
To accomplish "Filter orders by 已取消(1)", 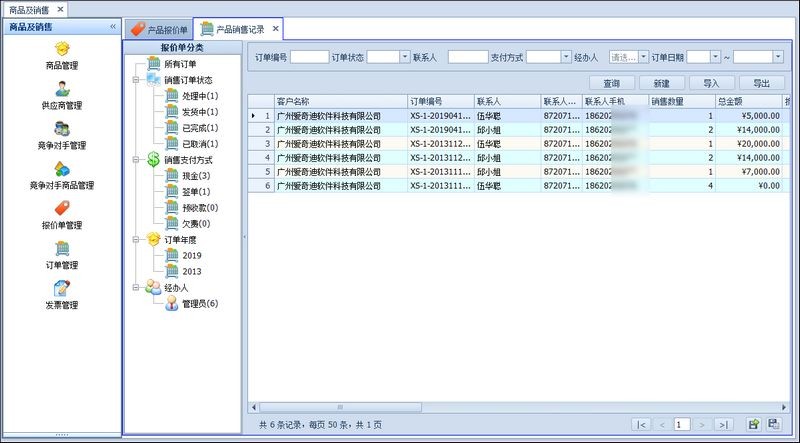I will click(200, 144).
